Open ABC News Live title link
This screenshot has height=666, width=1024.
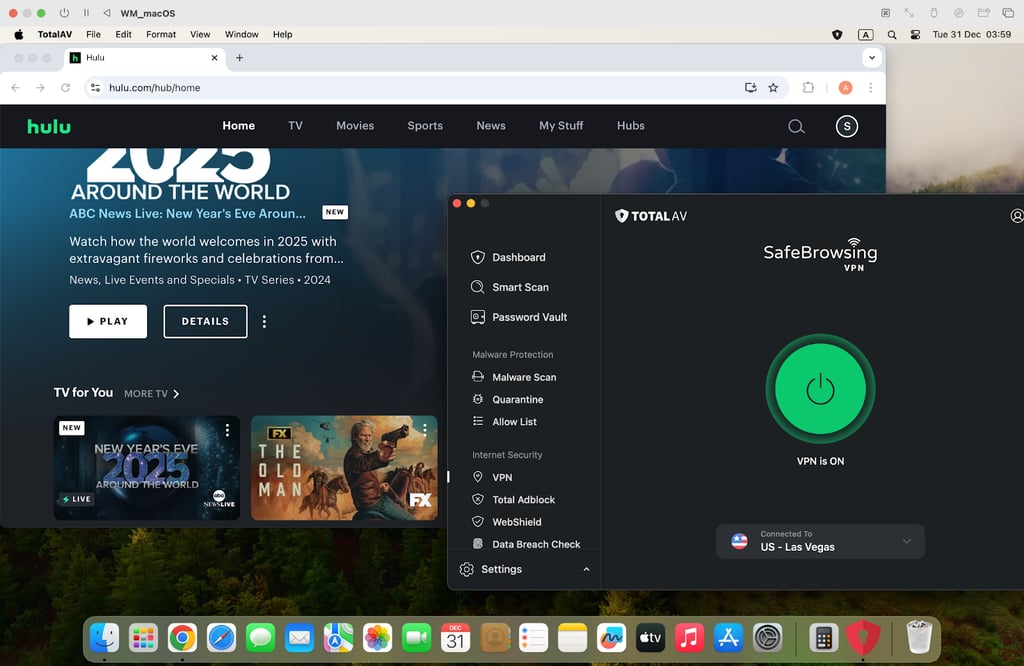(187, 214)
